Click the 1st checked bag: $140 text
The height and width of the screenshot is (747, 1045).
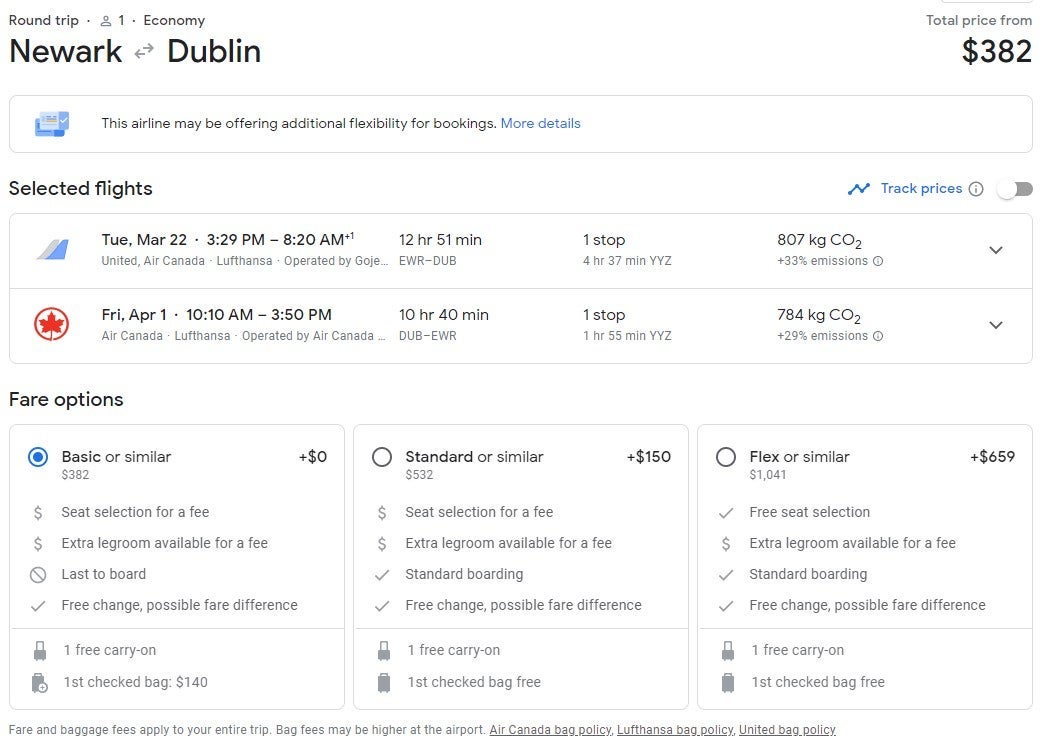135,682
